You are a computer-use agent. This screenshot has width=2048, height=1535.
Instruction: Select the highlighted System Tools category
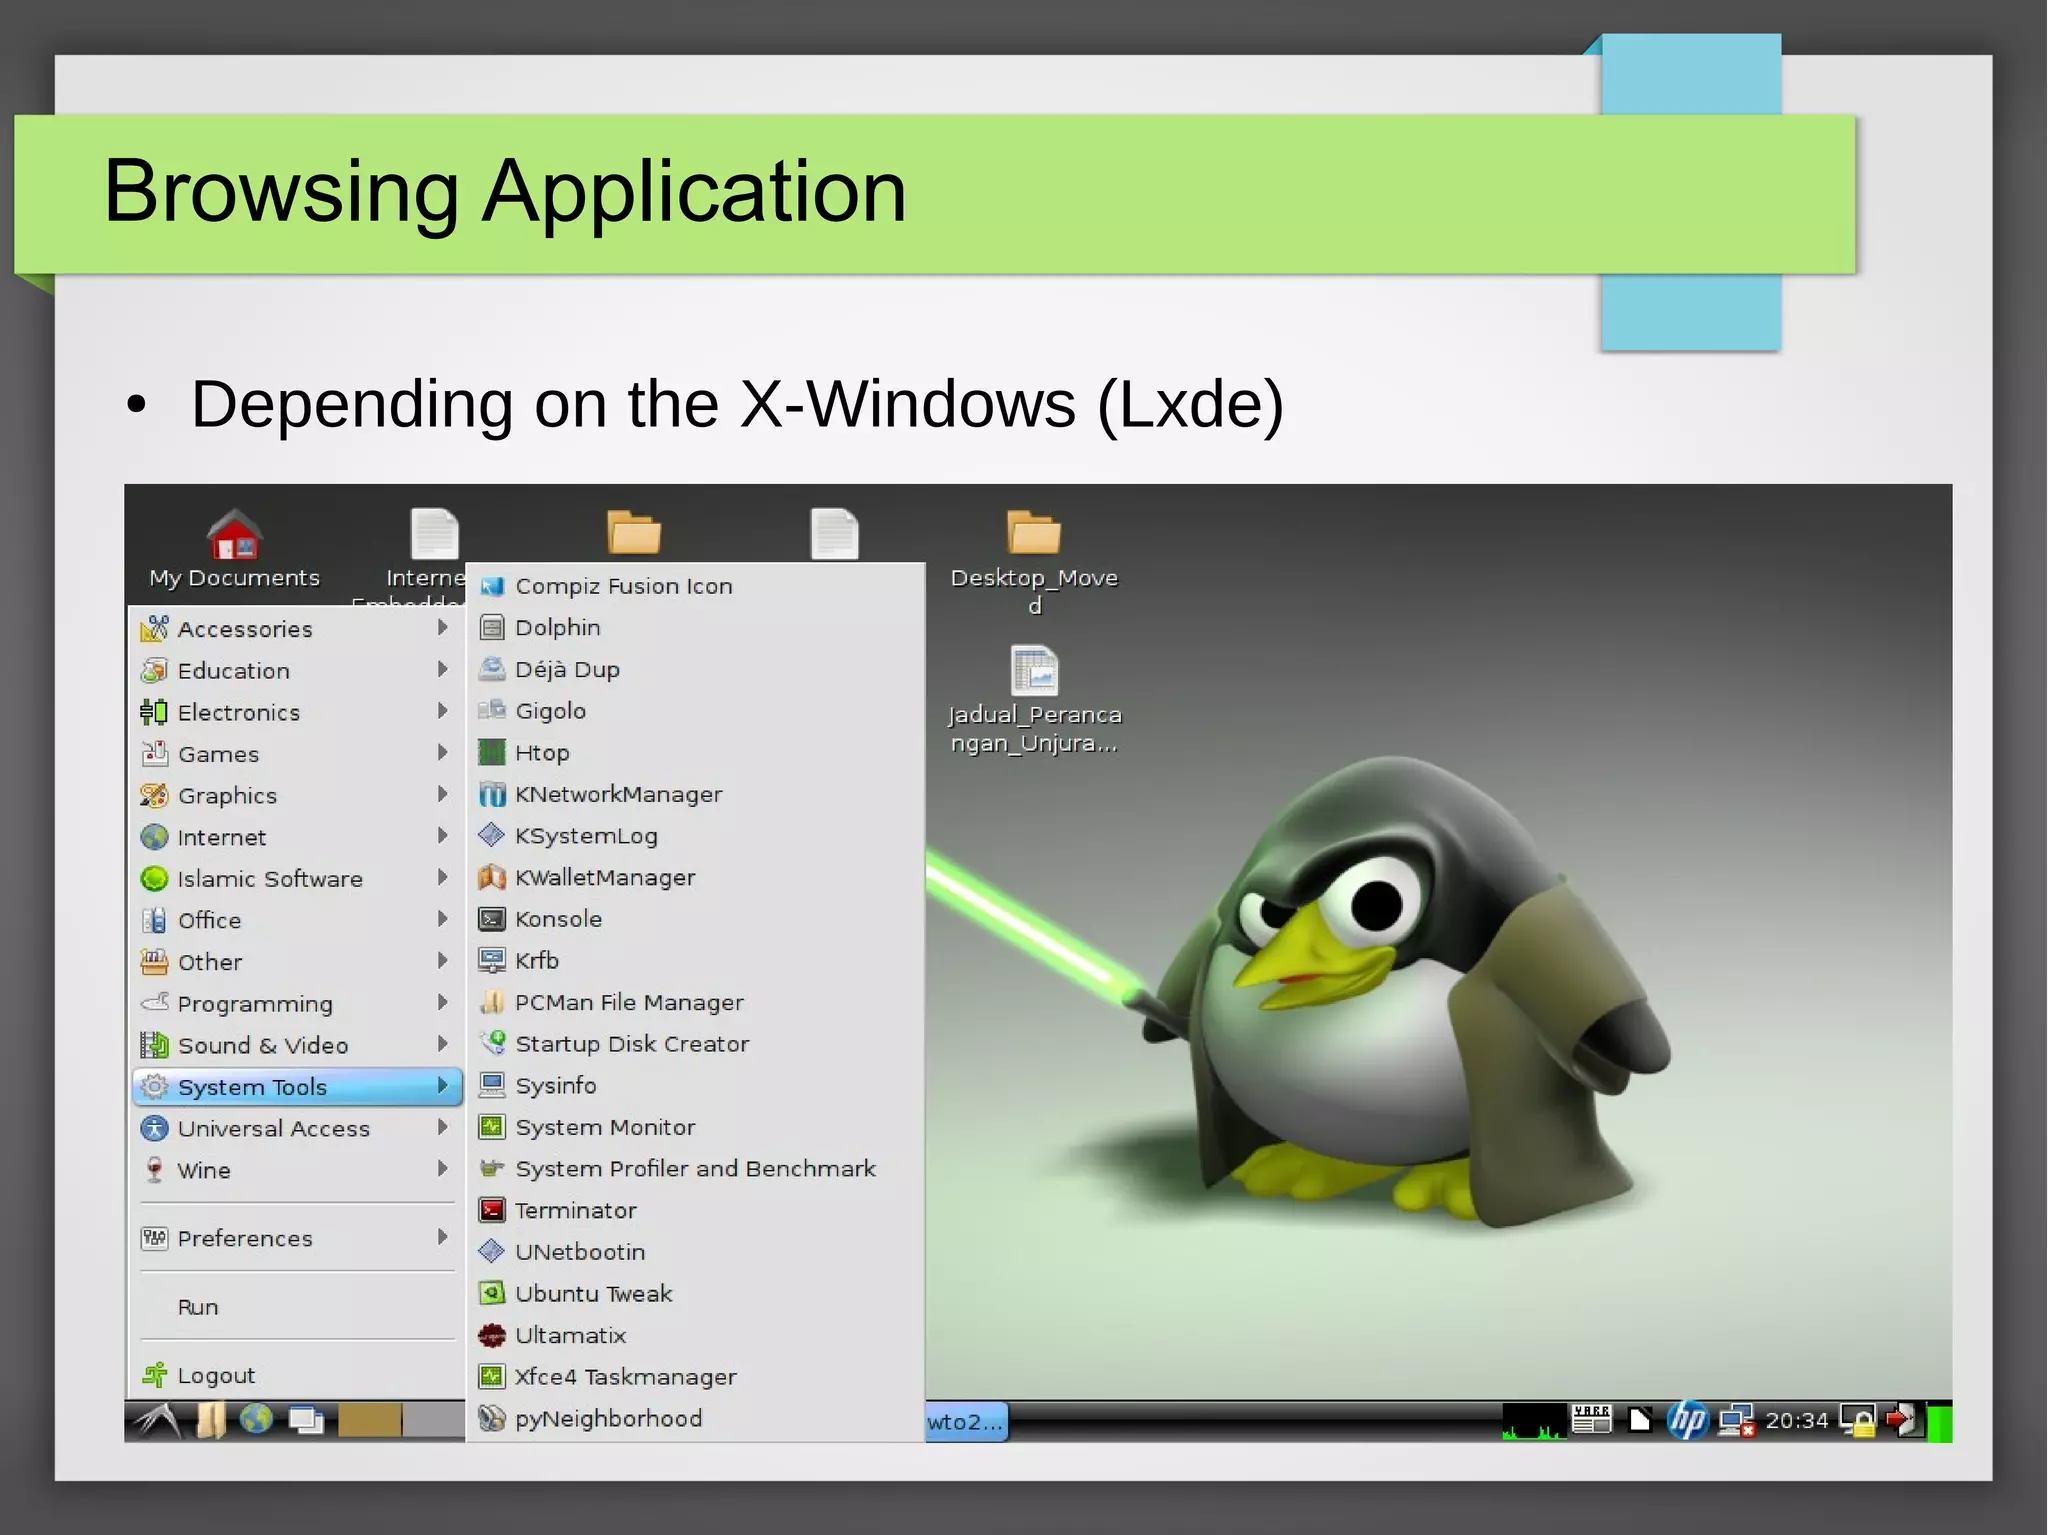tap(297, 1087)
